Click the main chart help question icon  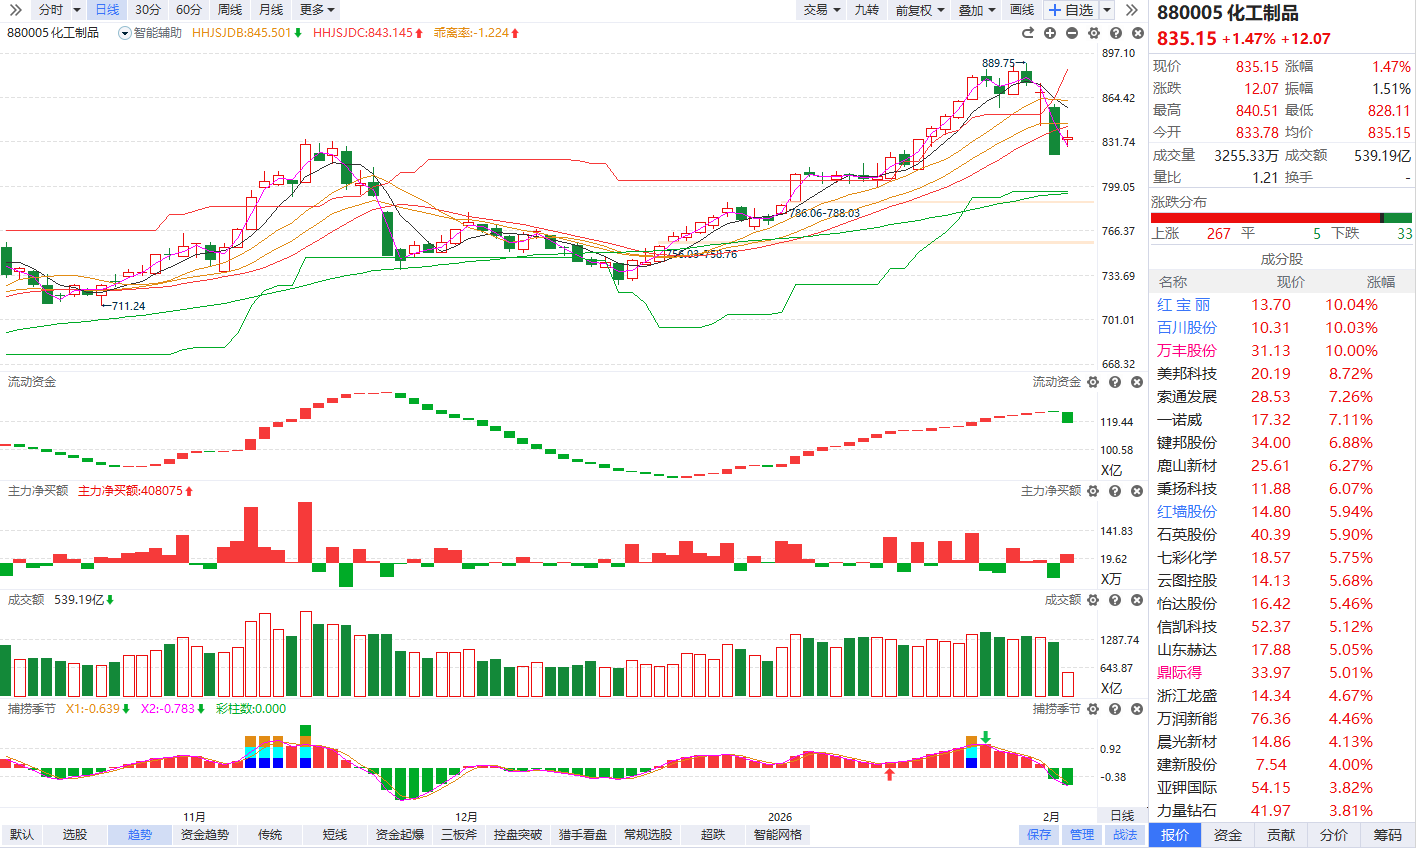tap(1115, 33)
